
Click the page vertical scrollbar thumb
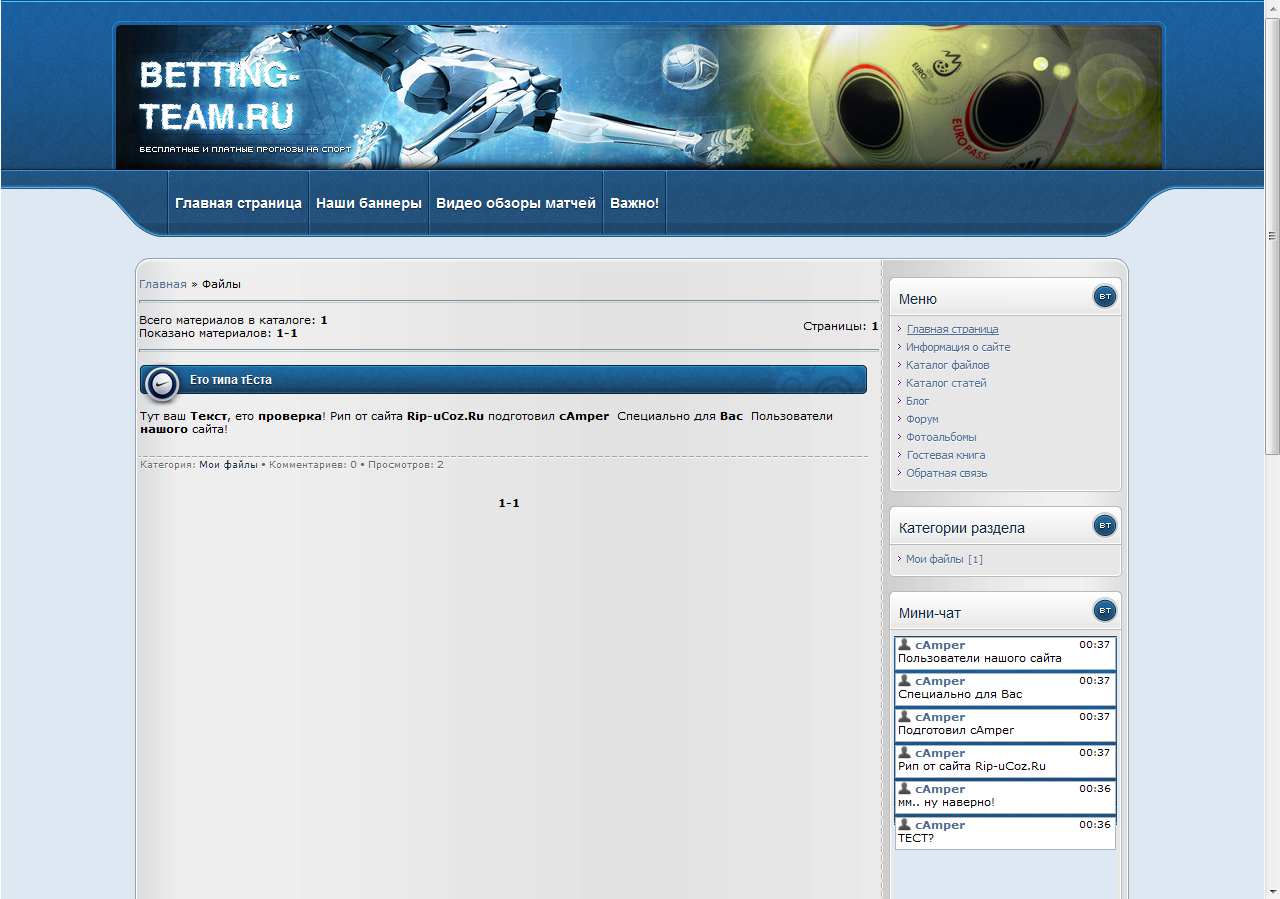[x=1272, y=235]
